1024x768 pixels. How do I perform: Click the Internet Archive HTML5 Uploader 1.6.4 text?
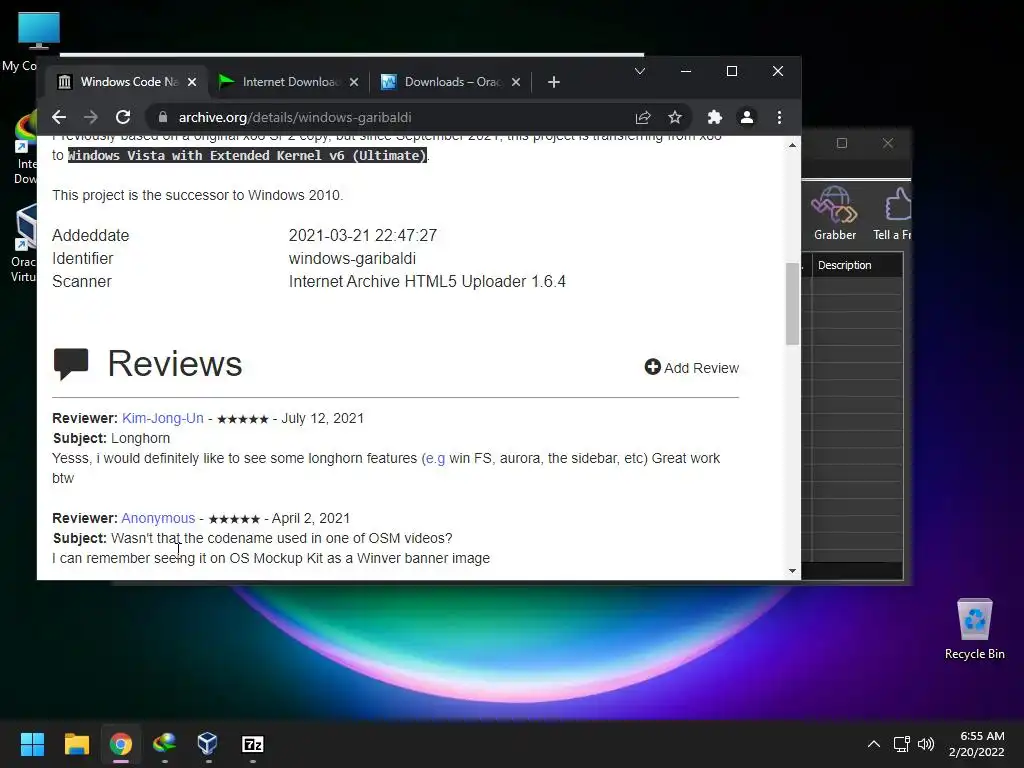(x=427, y=281)
